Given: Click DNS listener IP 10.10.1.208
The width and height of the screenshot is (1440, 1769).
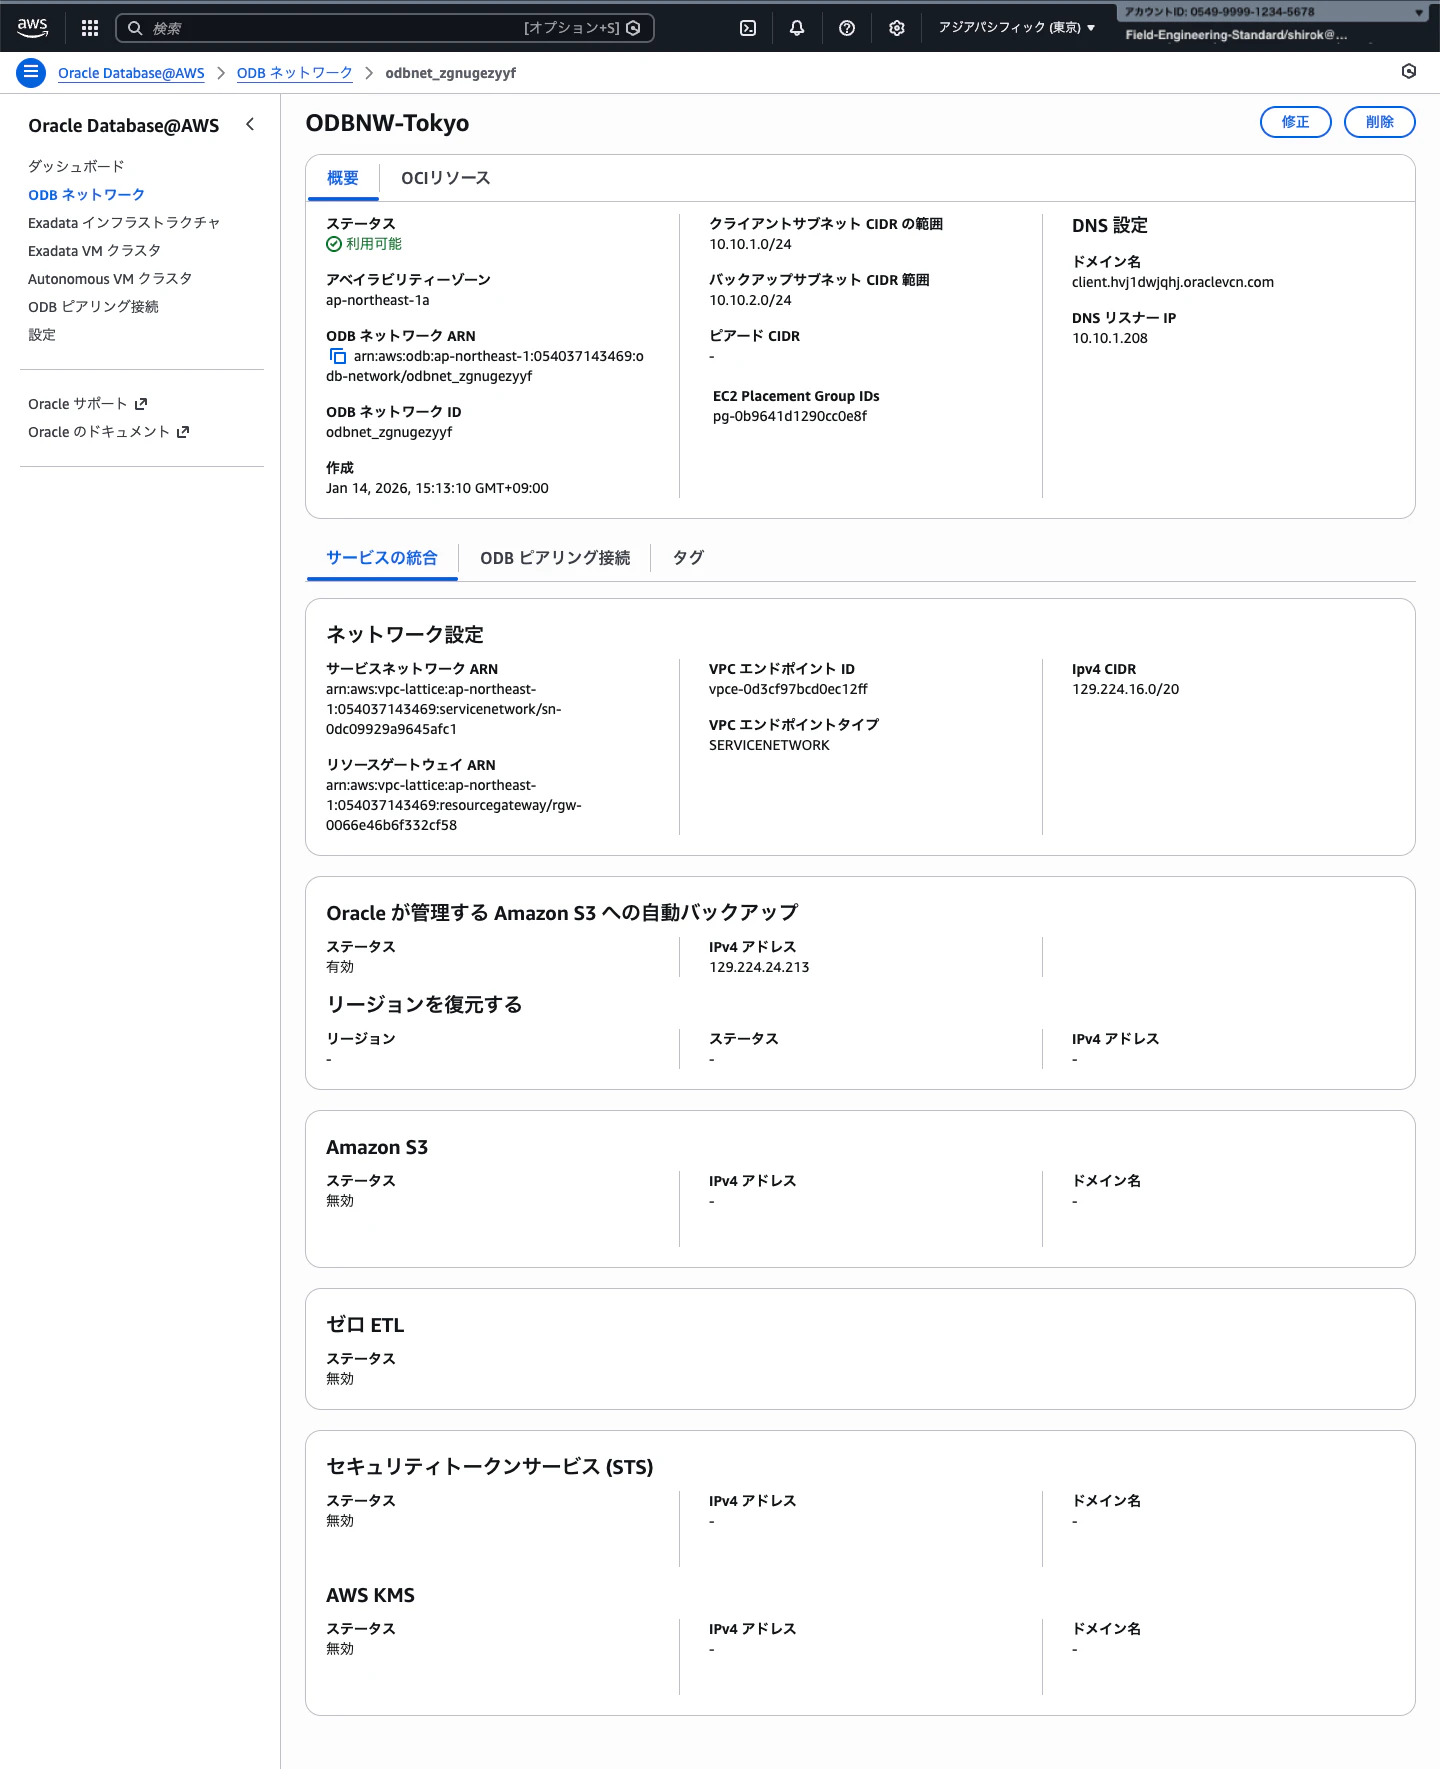Looking at the screenshot, I should (1110, 338).
